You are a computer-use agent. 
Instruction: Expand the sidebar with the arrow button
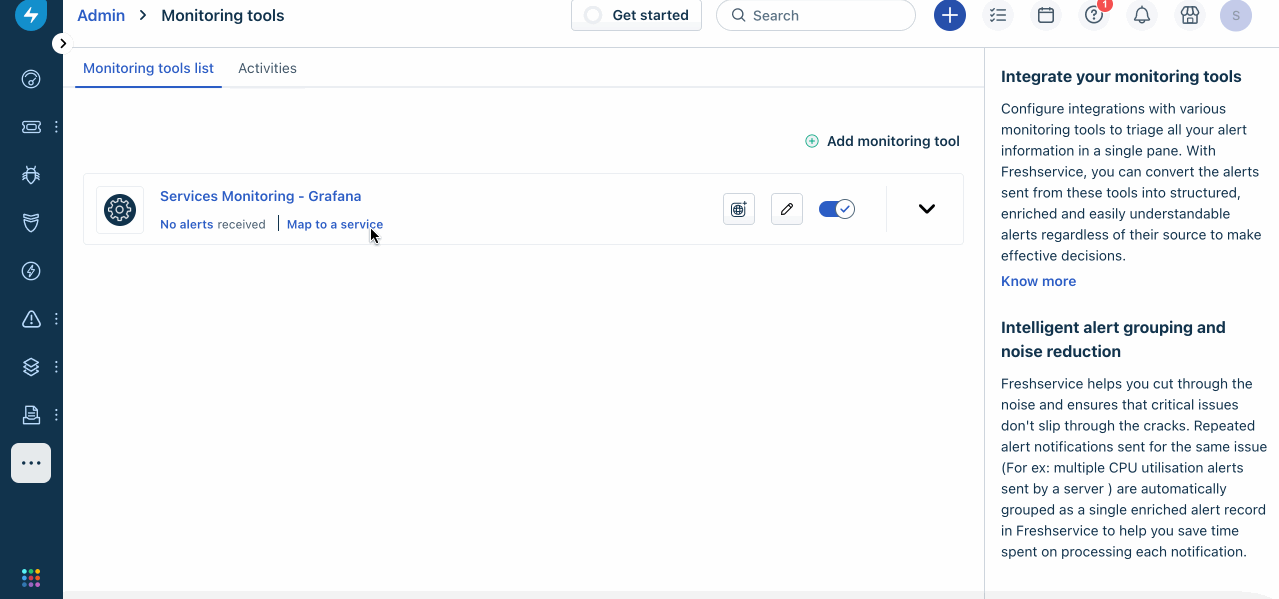62,44
